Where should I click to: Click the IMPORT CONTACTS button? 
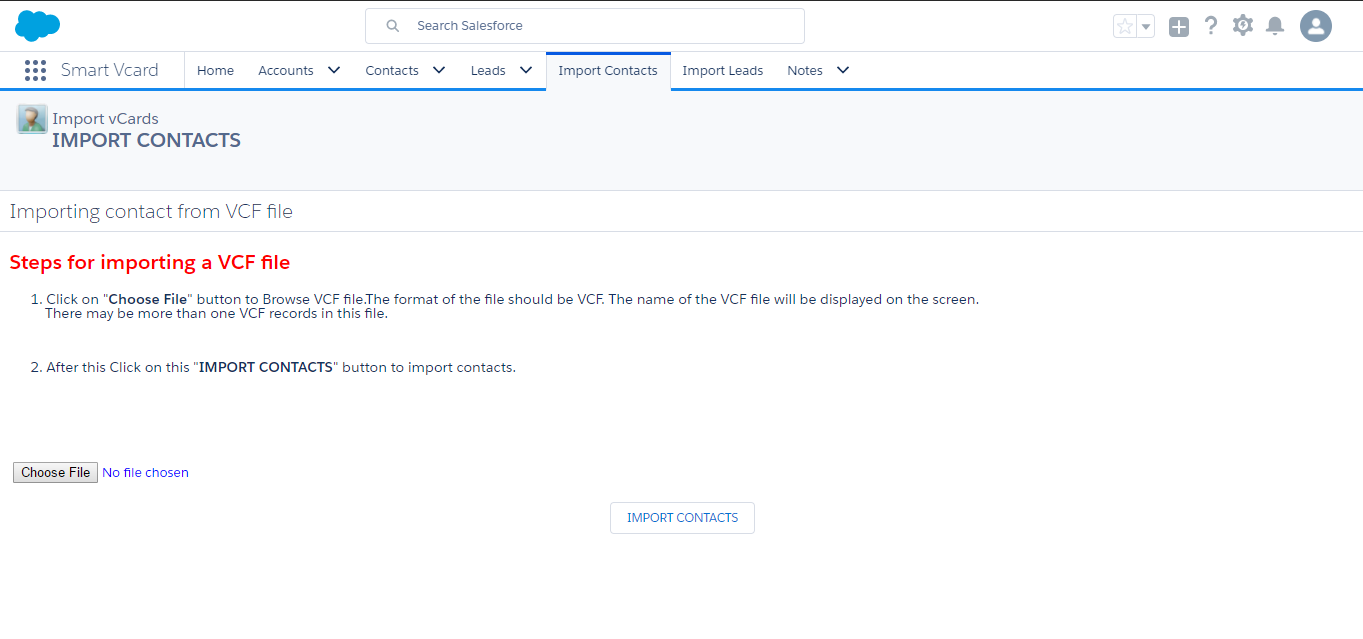[682, 518]
